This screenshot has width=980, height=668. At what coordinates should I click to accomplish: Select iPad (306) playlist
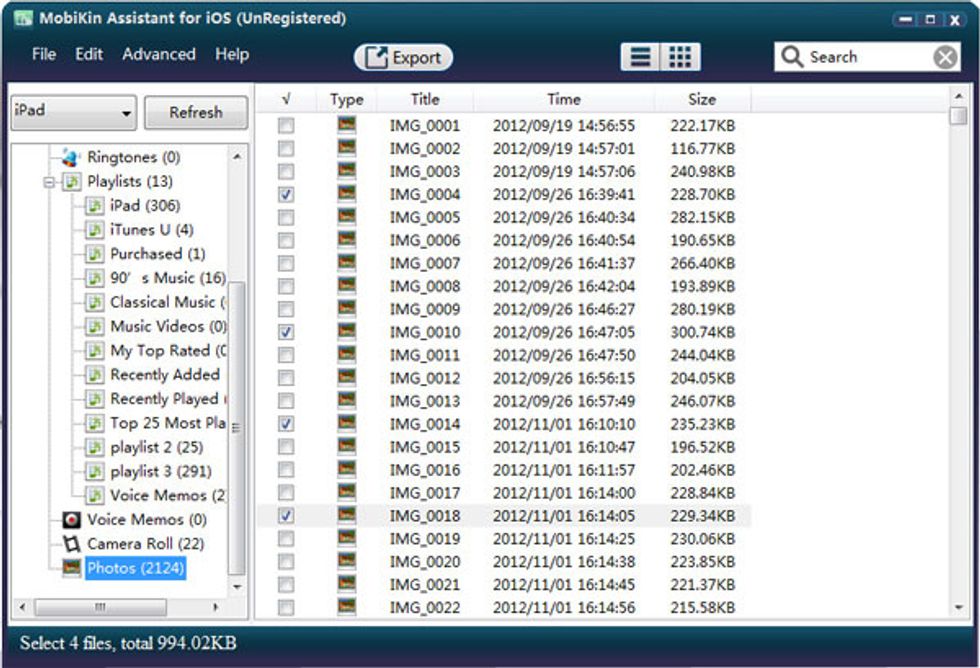145,206
